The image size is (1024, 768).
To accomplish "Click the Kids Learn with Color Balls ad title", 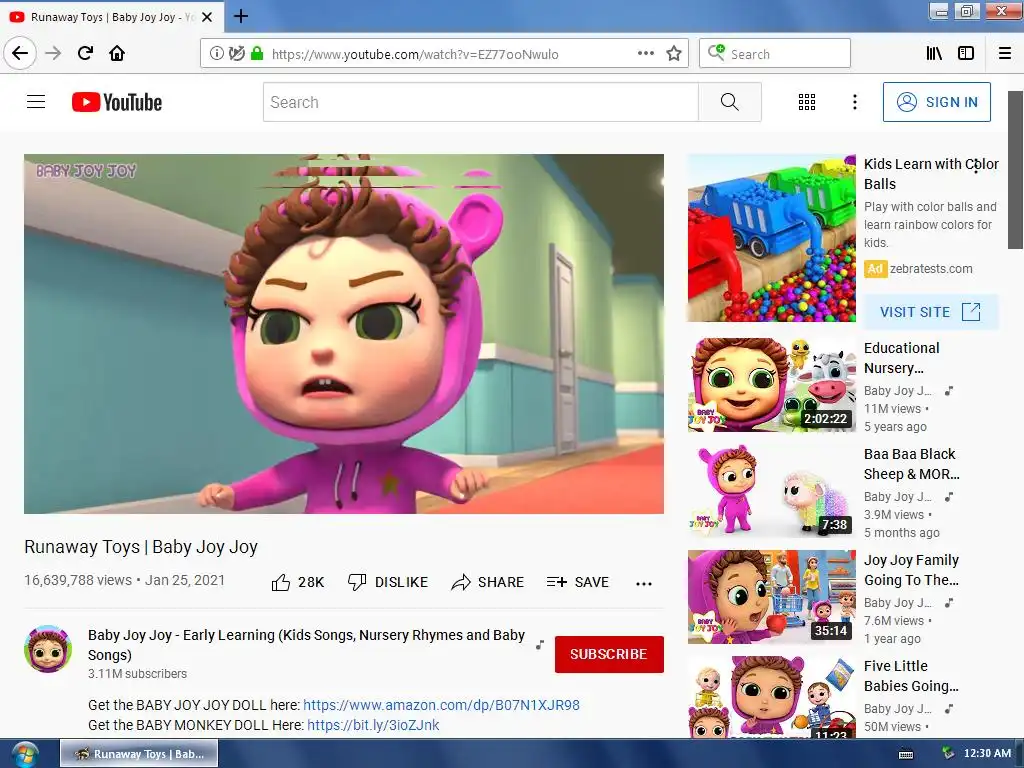I will point(931,174).
